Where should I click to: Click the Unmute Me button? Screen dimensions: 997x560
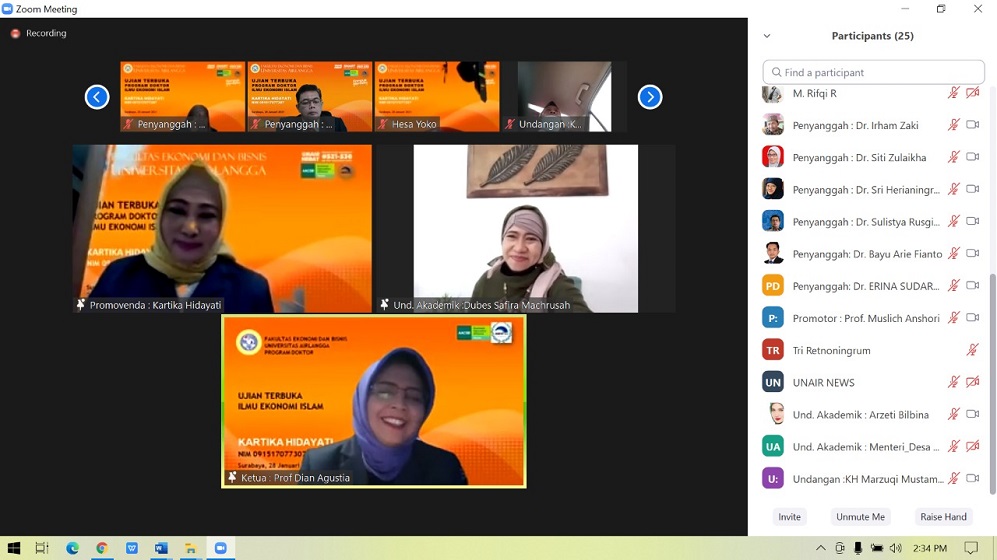pyautogui.click(x=860, y=517)
